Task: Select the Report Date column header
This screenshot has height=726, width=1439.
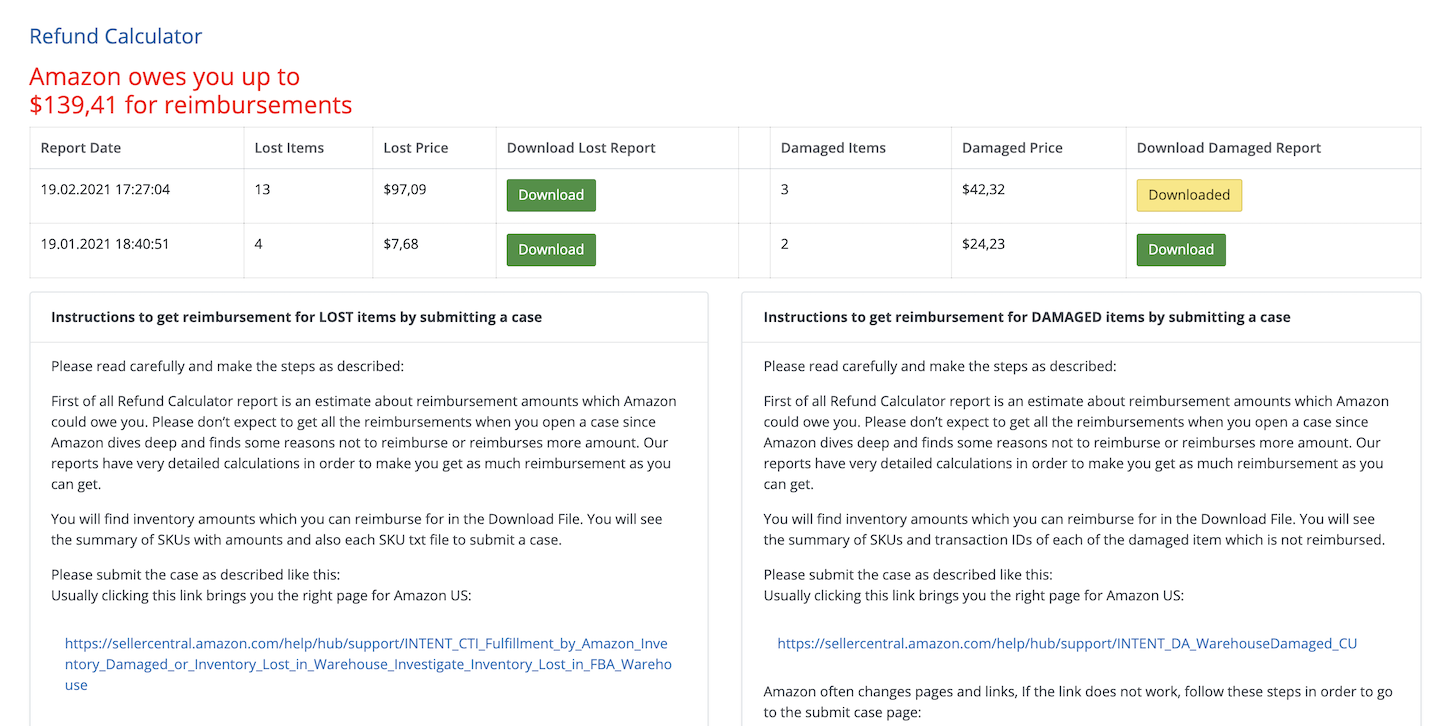Action: 81,148
